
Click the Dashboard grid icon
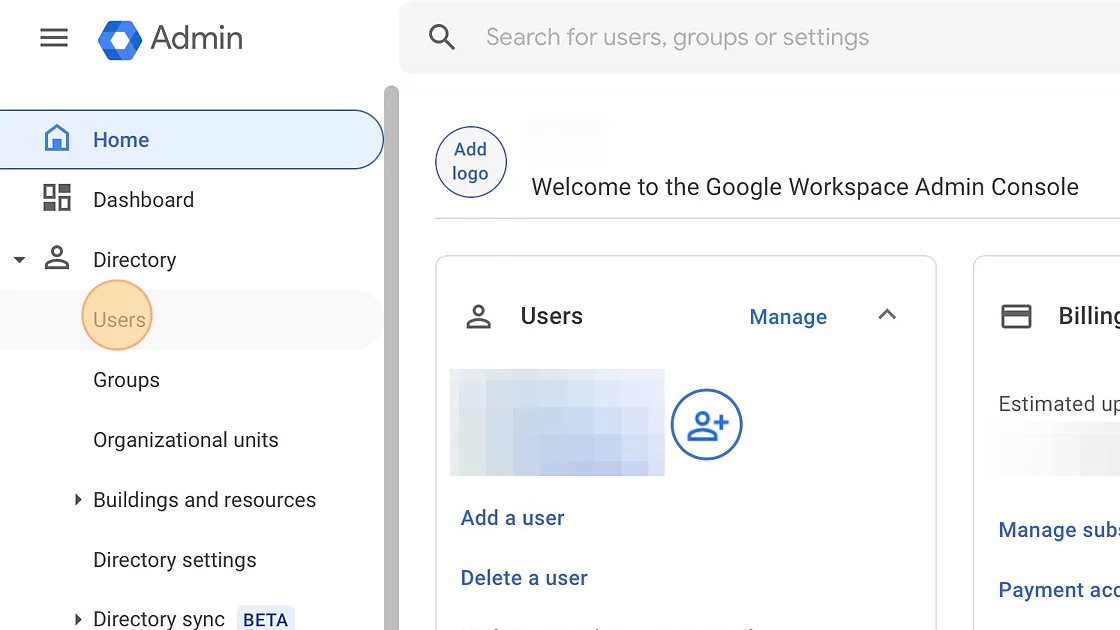coord(57,199)
